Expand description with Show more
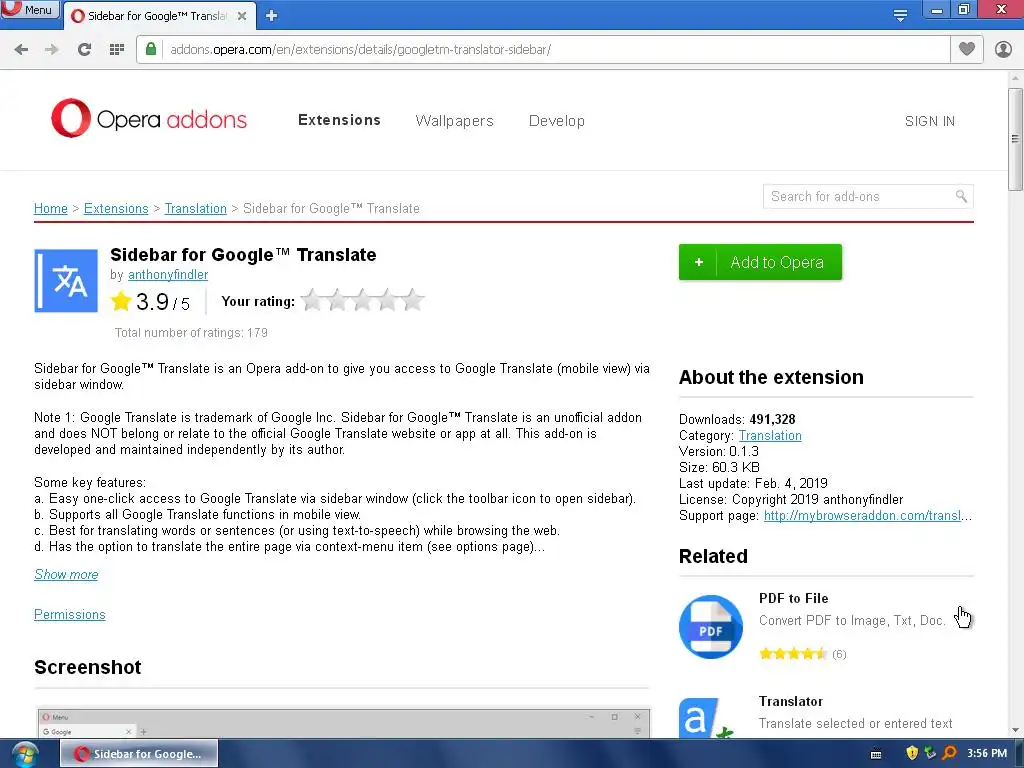The image size is (1024, 768). [66, 575]
